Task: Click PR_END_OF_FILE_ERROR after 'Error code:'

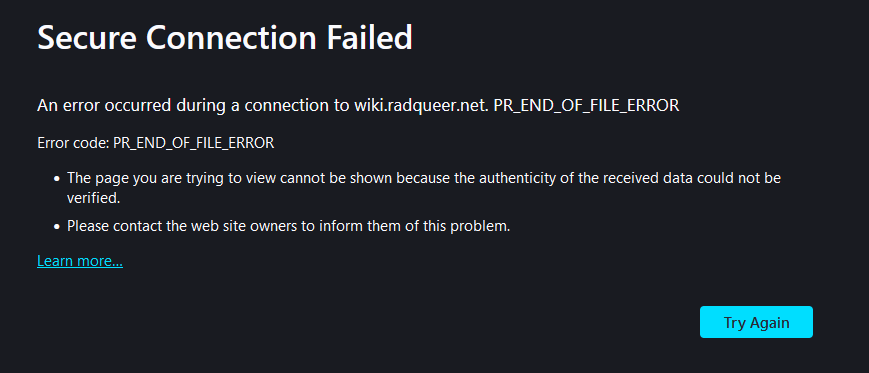Action: 193,143
